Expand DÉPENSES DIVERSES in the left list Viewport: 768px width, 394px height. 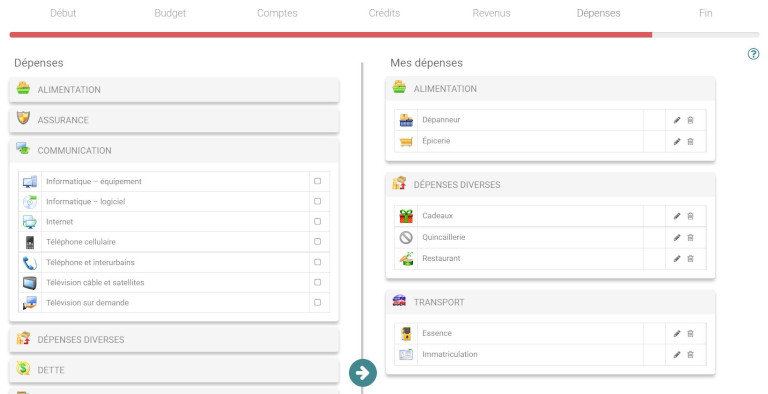(174, 340)
